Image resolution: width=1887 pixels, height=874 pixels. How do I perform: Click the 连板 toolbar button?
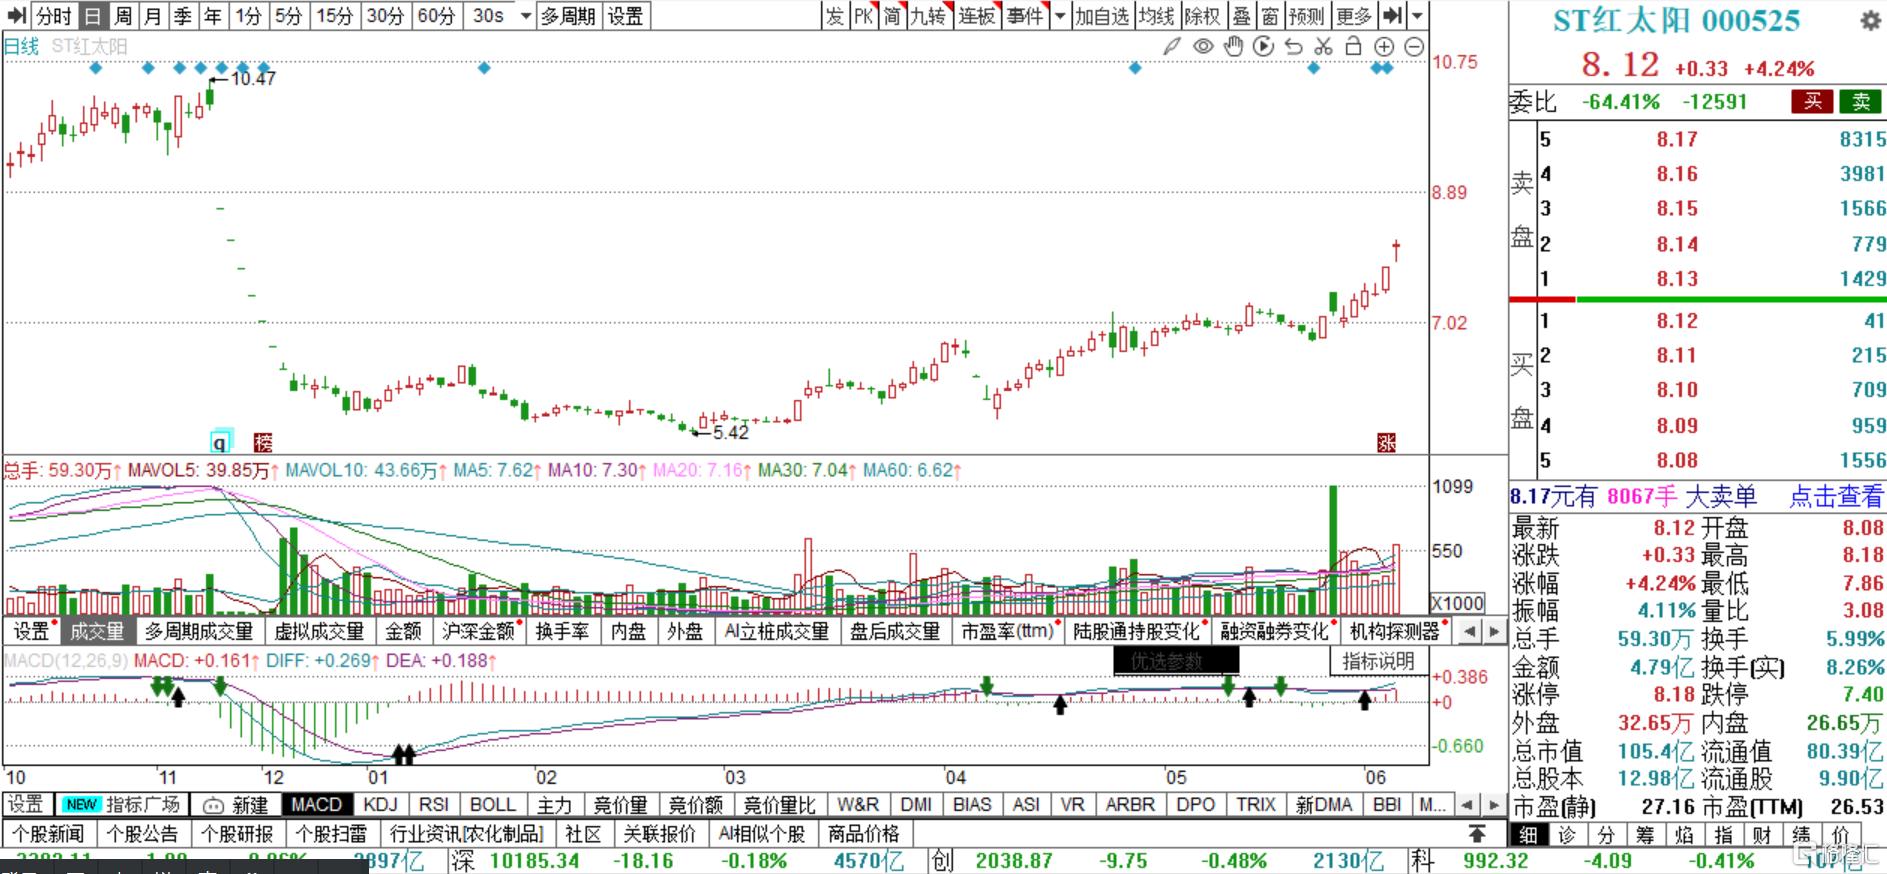click(977, 16)
